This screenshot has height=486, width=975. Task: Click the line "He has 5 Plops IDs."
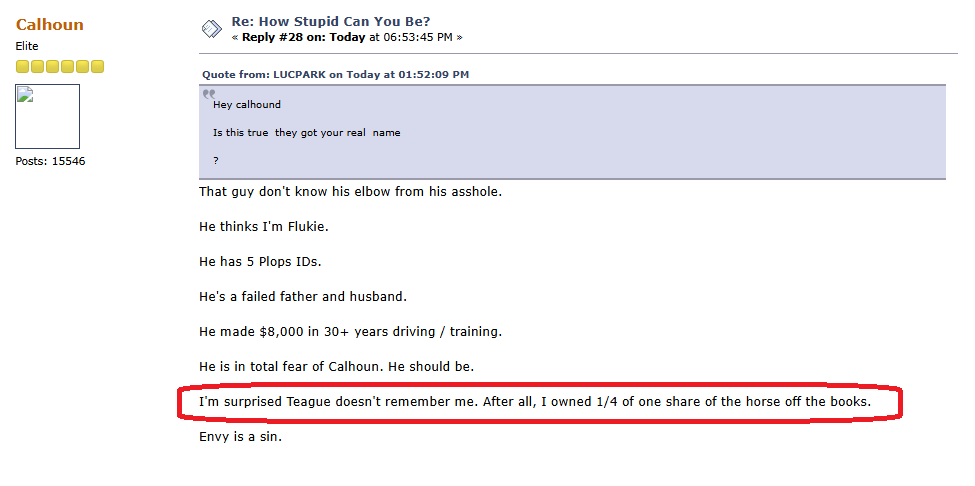click(259, 261)
